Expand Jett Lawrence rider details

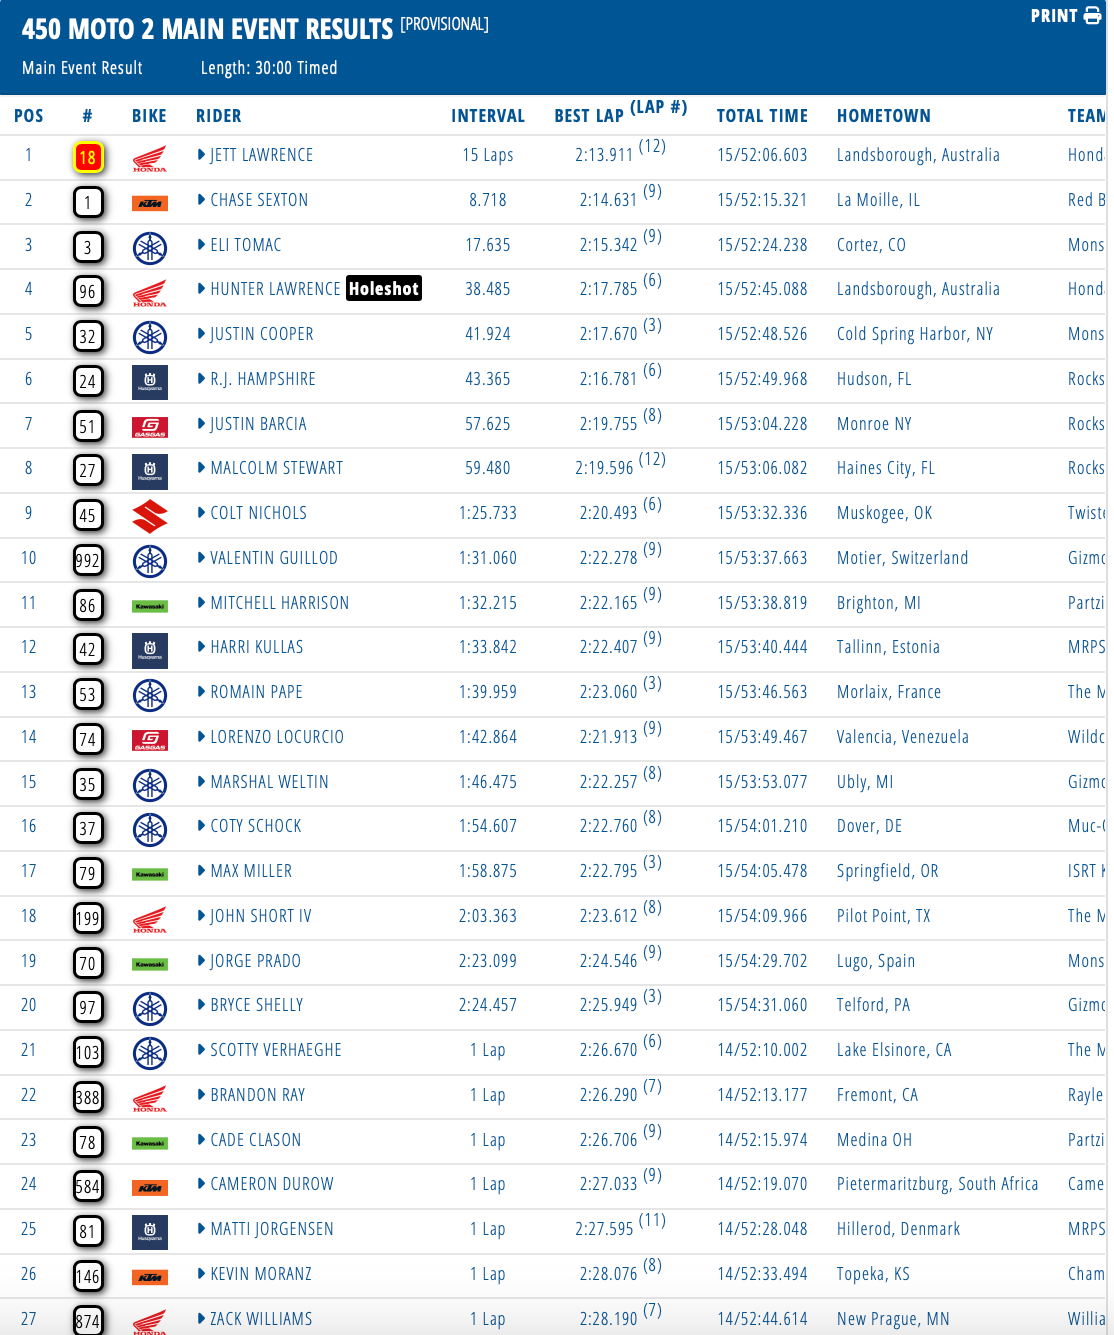point(202,155)
